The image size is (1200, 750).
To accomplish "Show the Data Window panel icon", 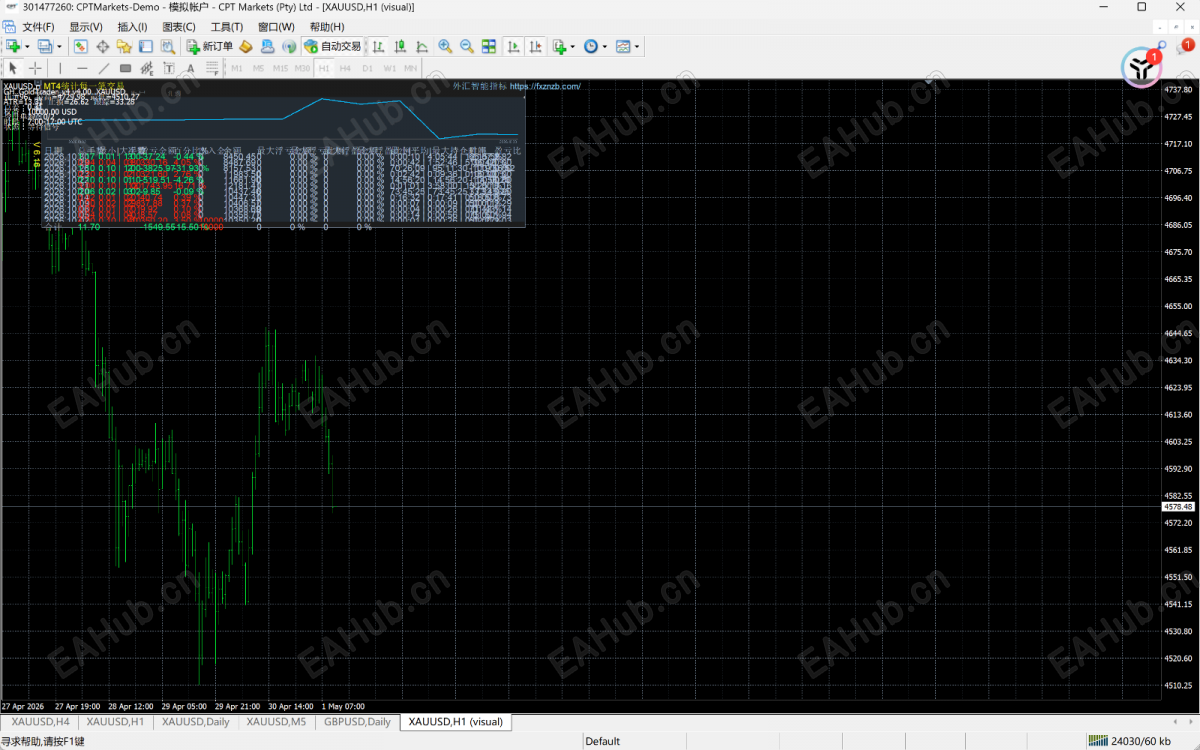I will [103, 46].
